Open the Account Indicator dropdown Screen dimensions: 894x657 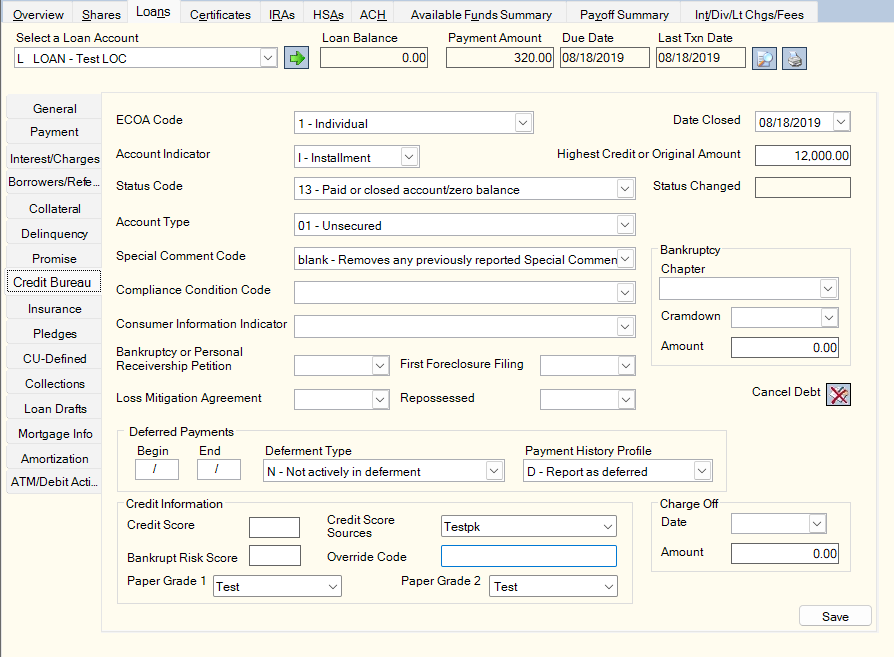(409, 157)
